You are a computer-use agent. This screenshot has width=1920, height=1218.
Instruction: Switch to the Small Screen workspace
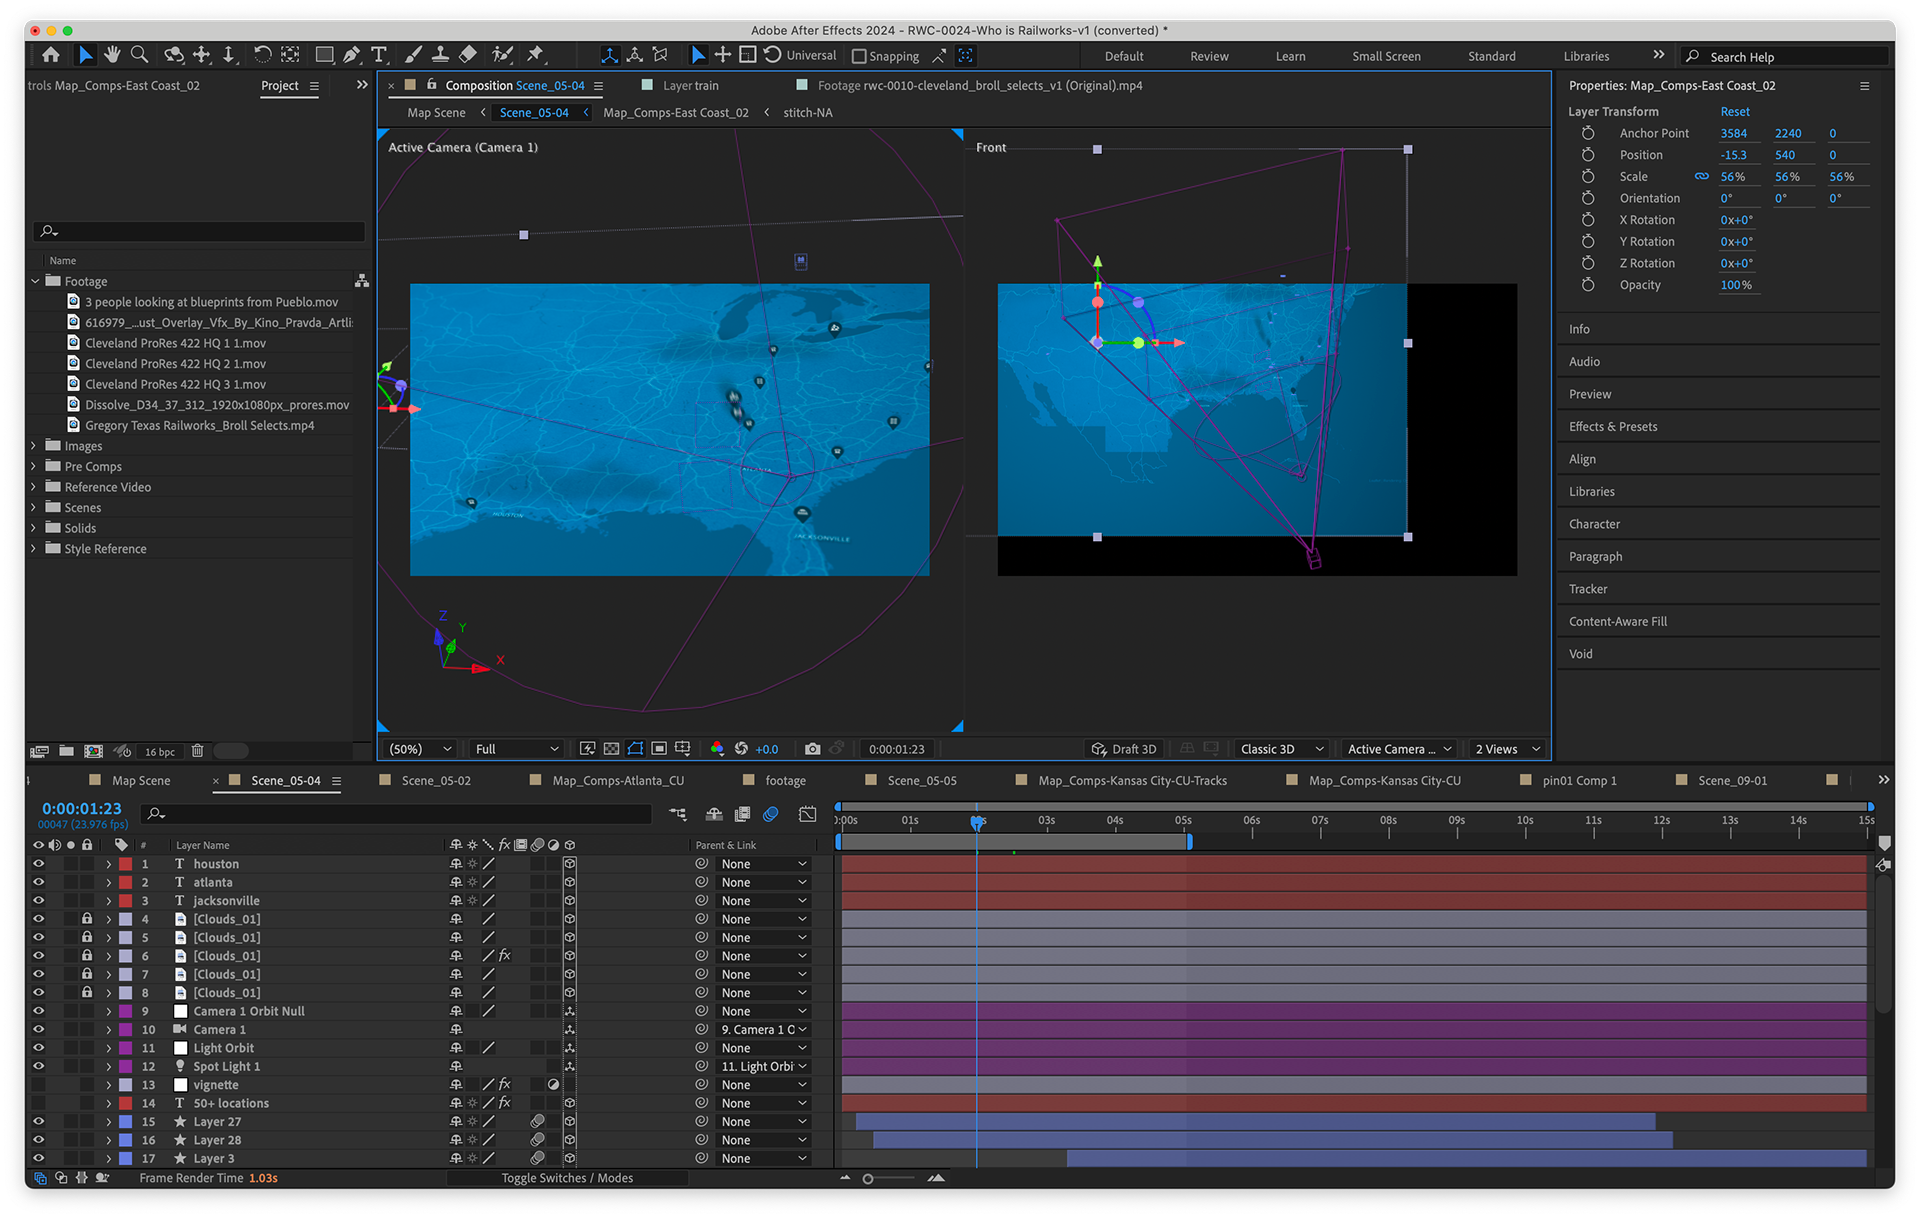[1386, 56]
